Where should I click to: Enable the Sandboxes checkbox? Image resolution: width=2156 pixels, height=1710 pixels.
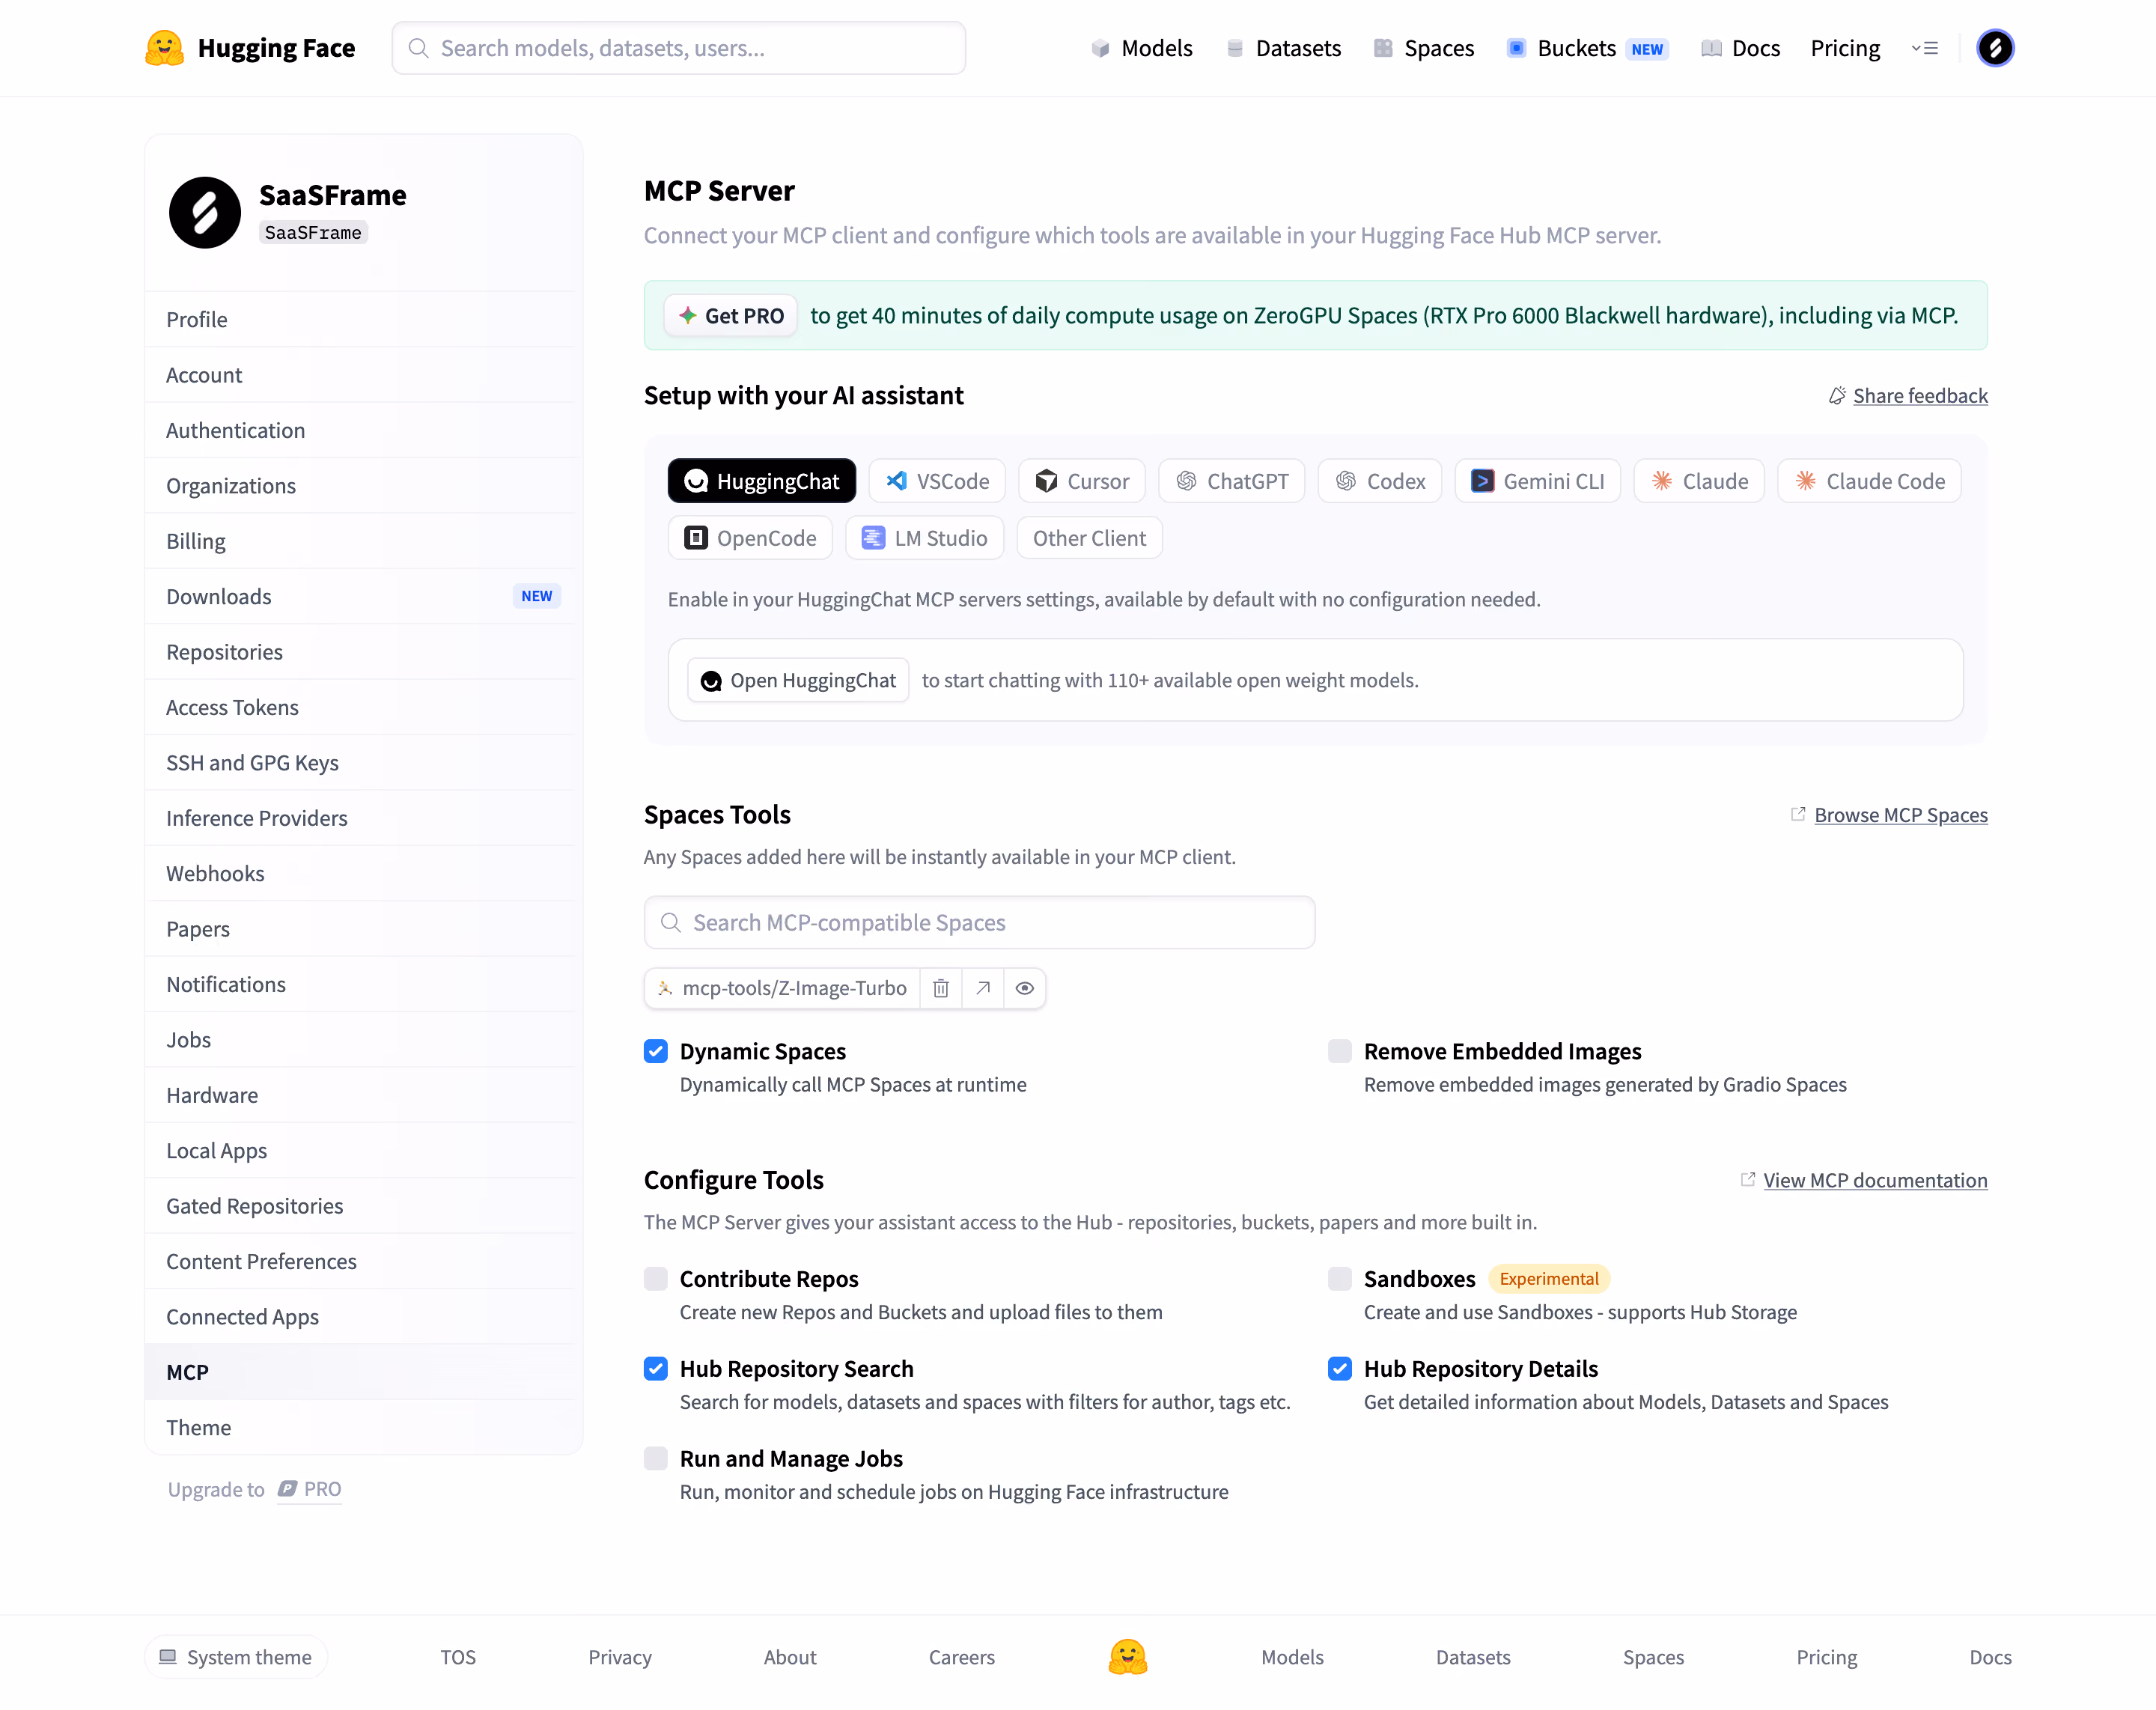pyautogui.click(x=1340, y=1279)
